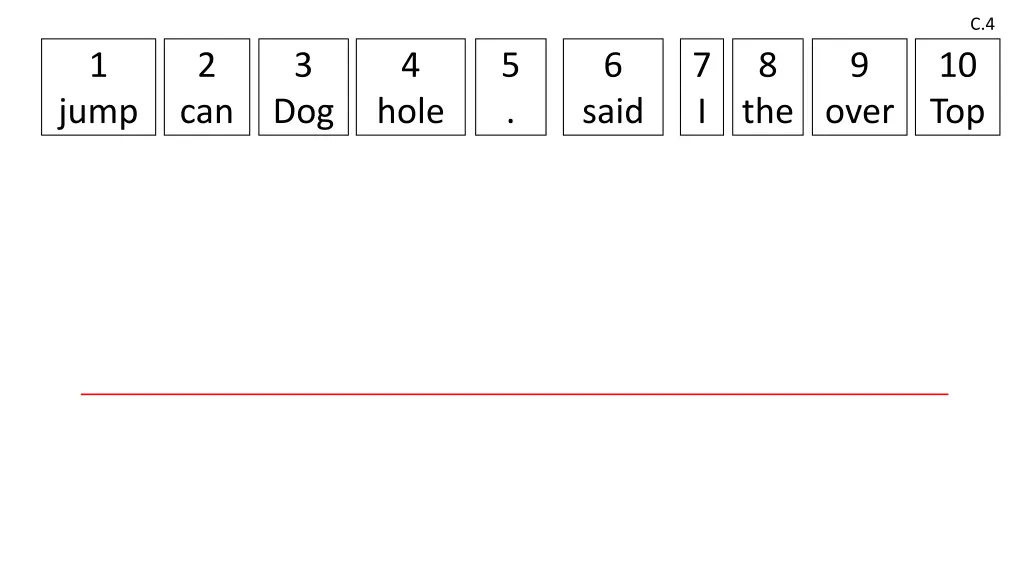Click number 6 above 'said'

(x=612, y=66)
